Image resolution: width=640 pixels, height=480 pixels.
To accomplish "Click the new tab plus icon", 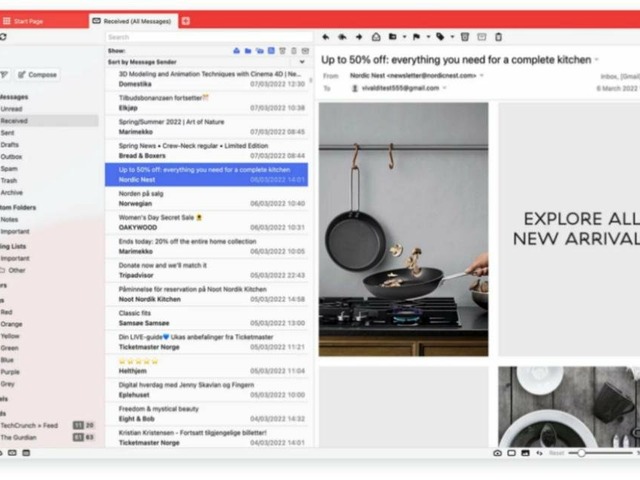I will tap(186, 21).
